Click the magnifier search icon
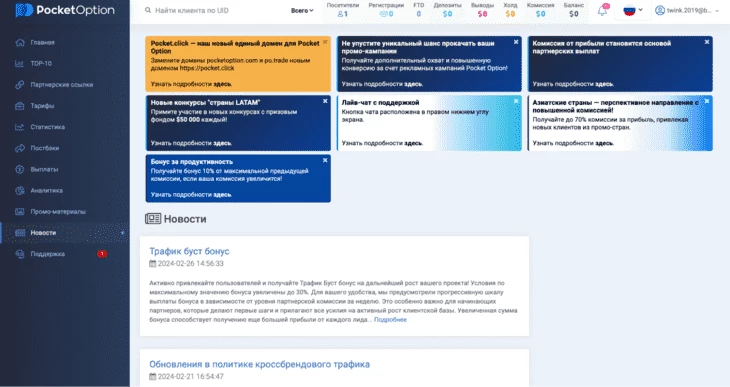Screen dimensions: 730x387 pos(148,10)
